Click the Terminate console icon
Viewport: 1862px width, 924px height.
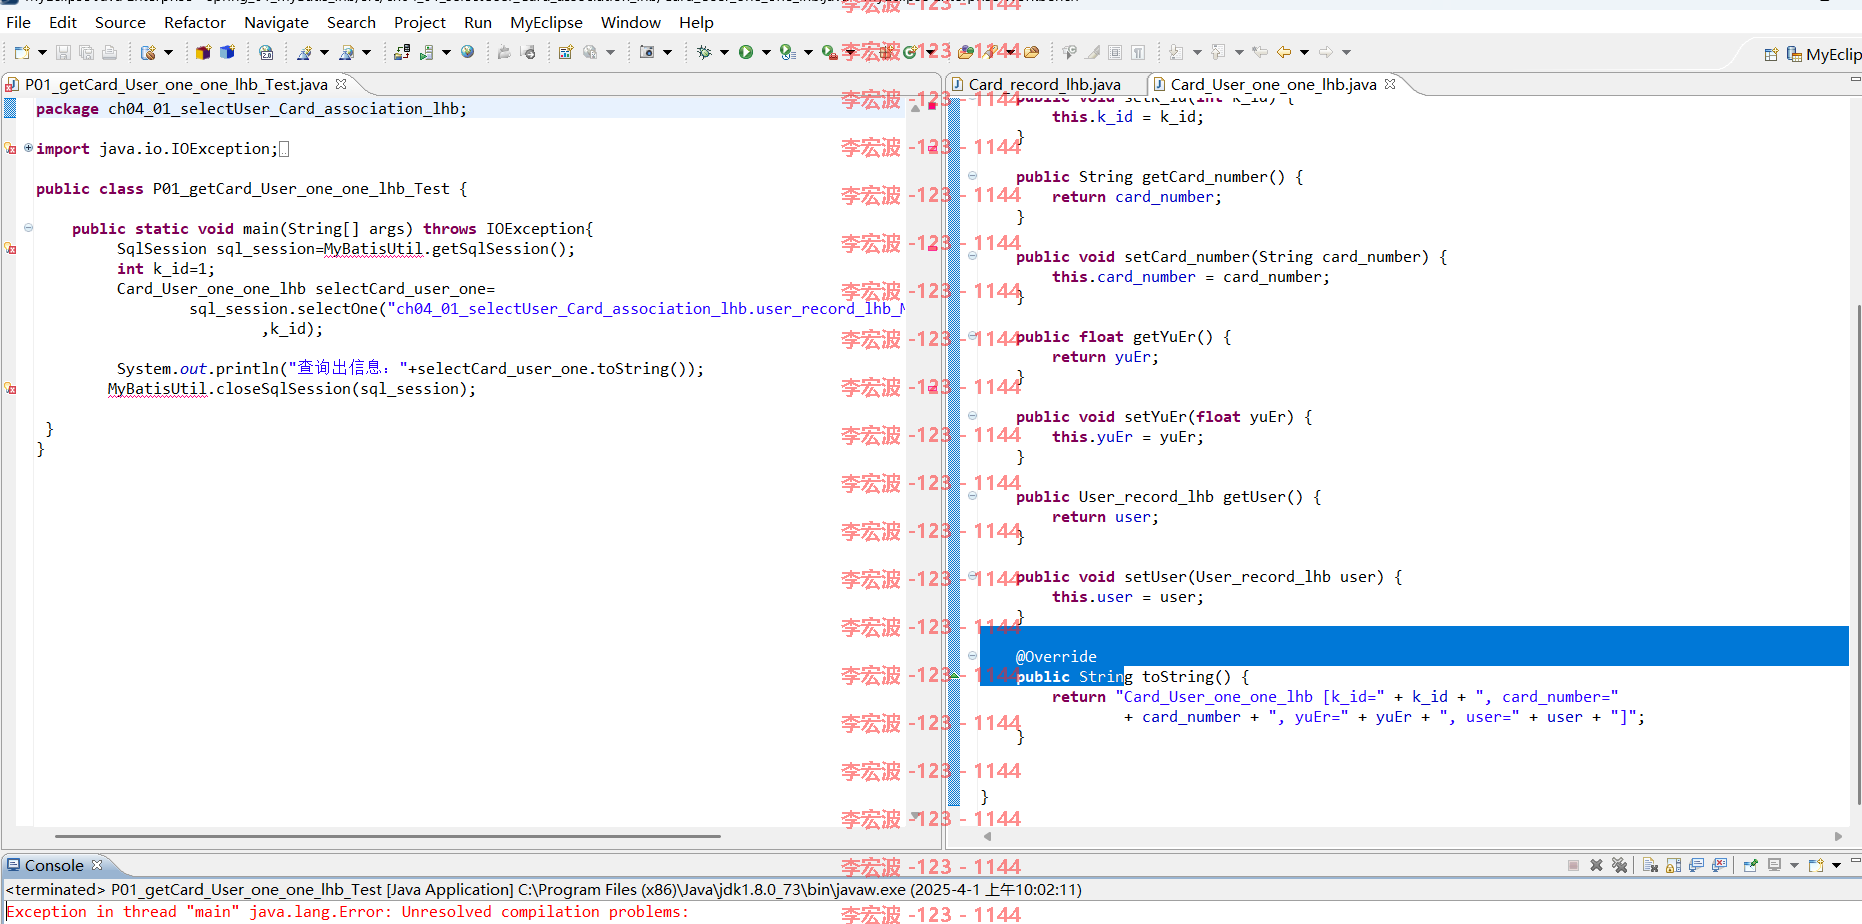coord(1573,865)
